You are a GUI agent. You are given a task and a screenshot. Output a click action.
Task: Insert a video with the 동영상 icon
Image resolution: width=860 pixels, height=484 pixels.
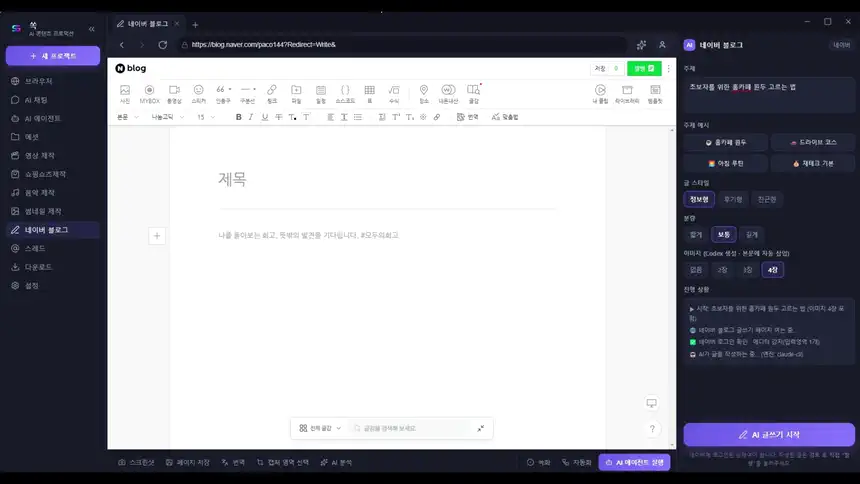174,93
